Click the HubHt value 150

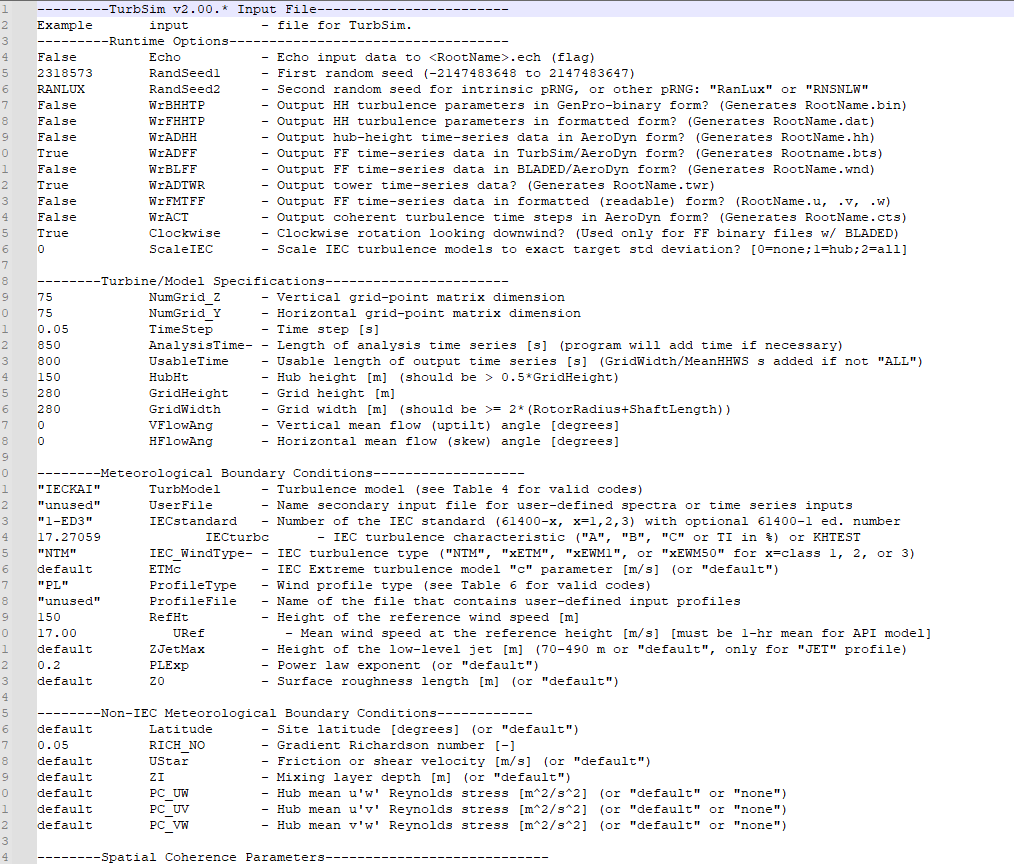pos(49,376)
